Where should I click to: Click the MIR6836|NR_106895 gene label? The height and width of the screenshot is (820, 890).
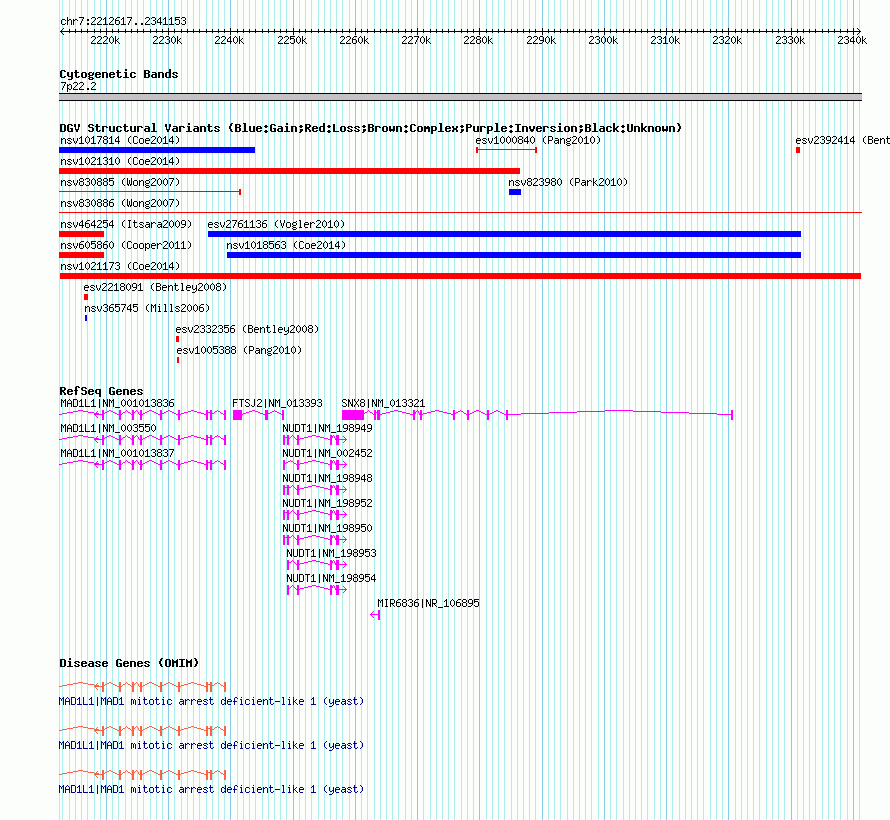429,603
